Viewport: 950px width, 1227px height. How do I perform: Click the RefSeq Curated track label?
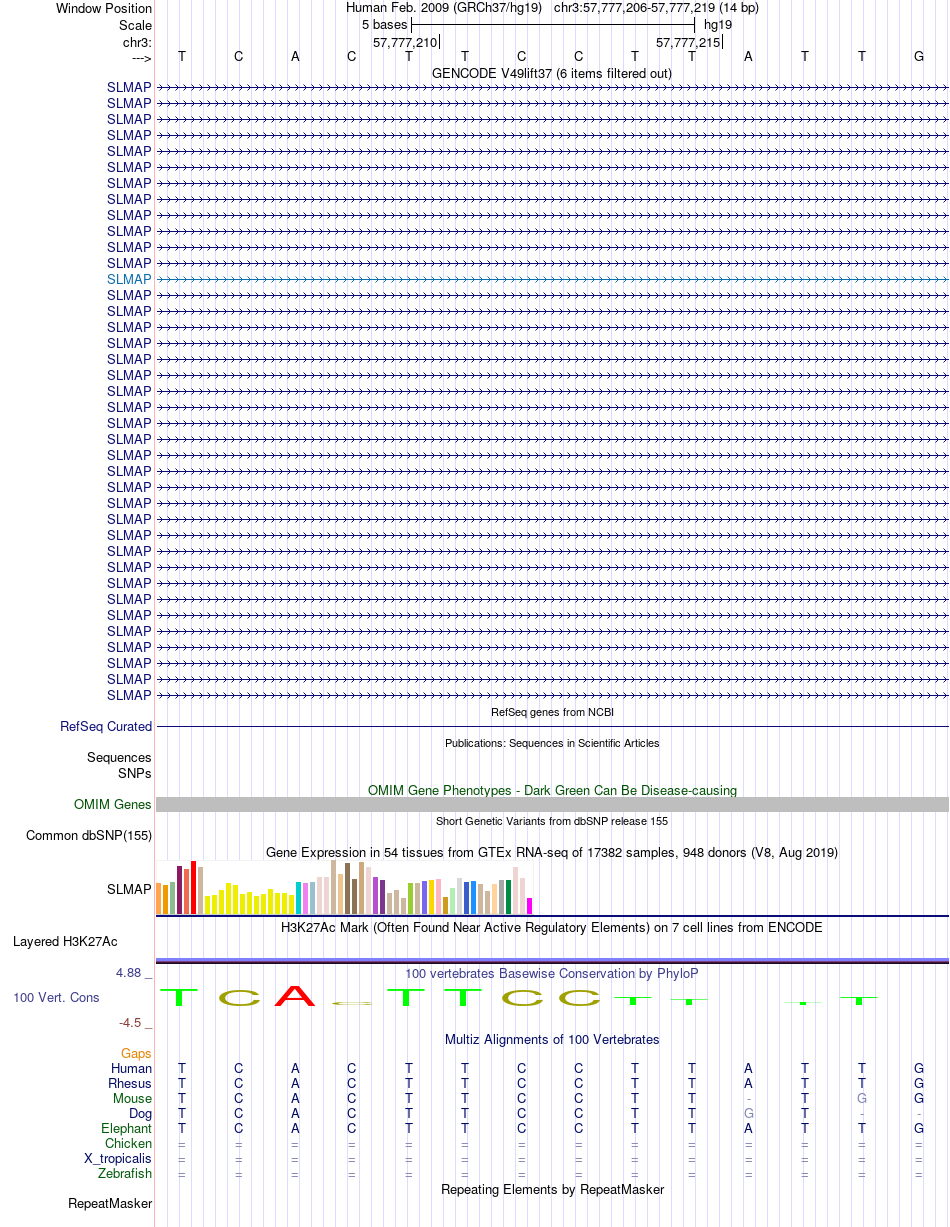click(x=106, y=727)
